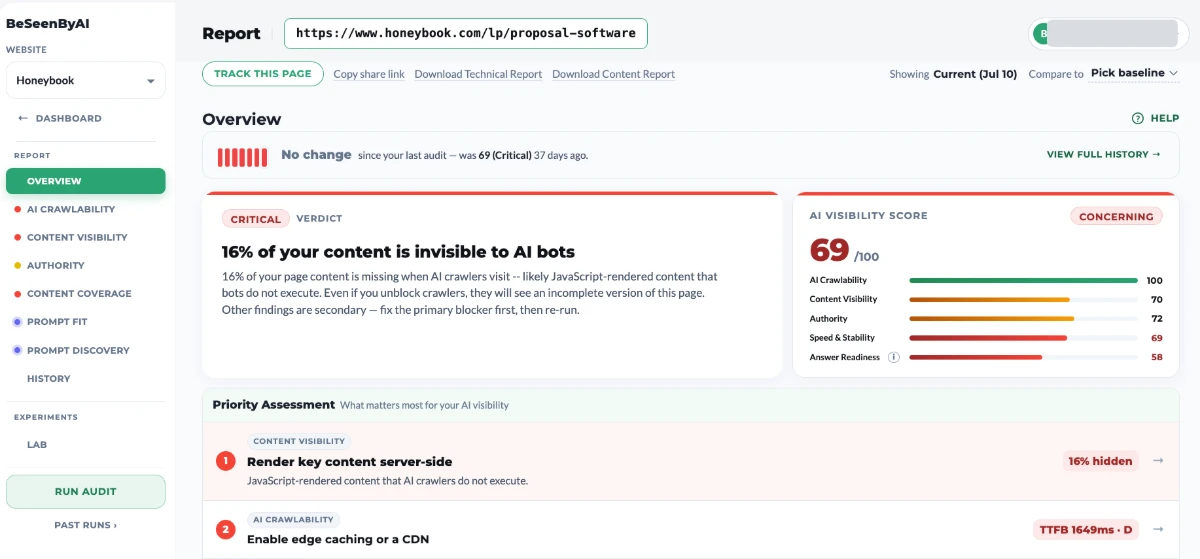Download Content Report link
The image size is (1200, 559).
[x=613, y=74]
